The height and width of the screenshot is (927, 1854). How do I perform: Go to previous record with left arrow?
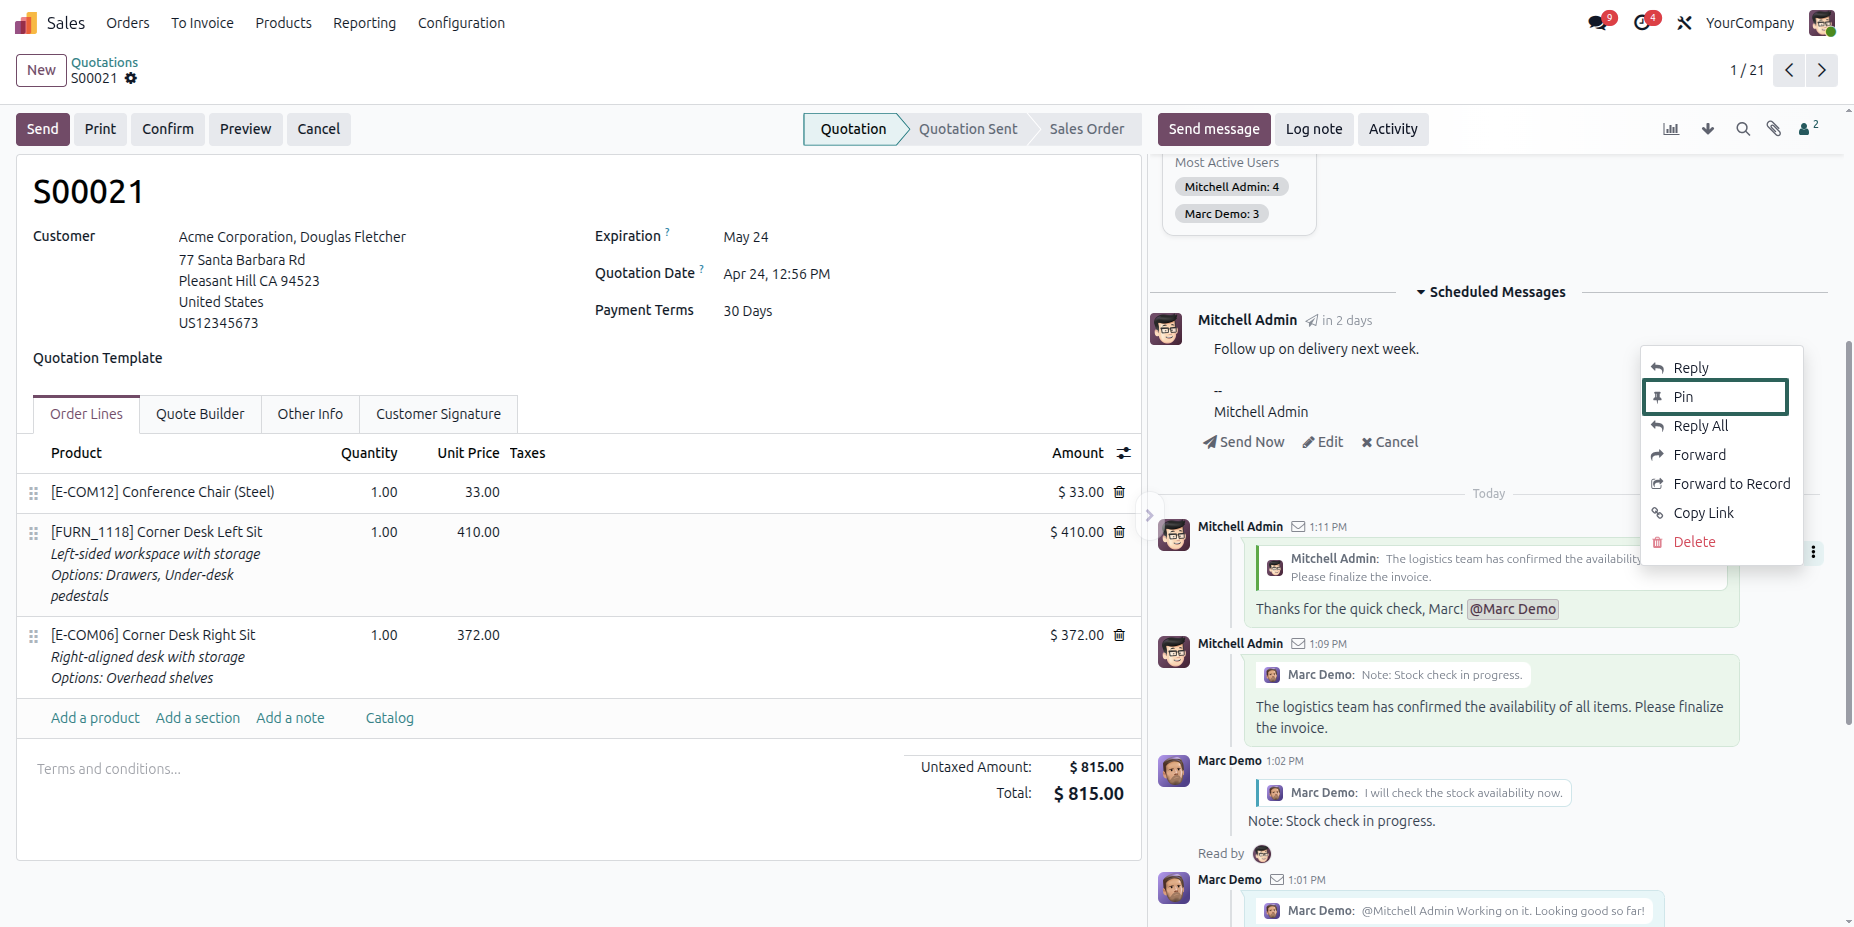[1789, 70]
